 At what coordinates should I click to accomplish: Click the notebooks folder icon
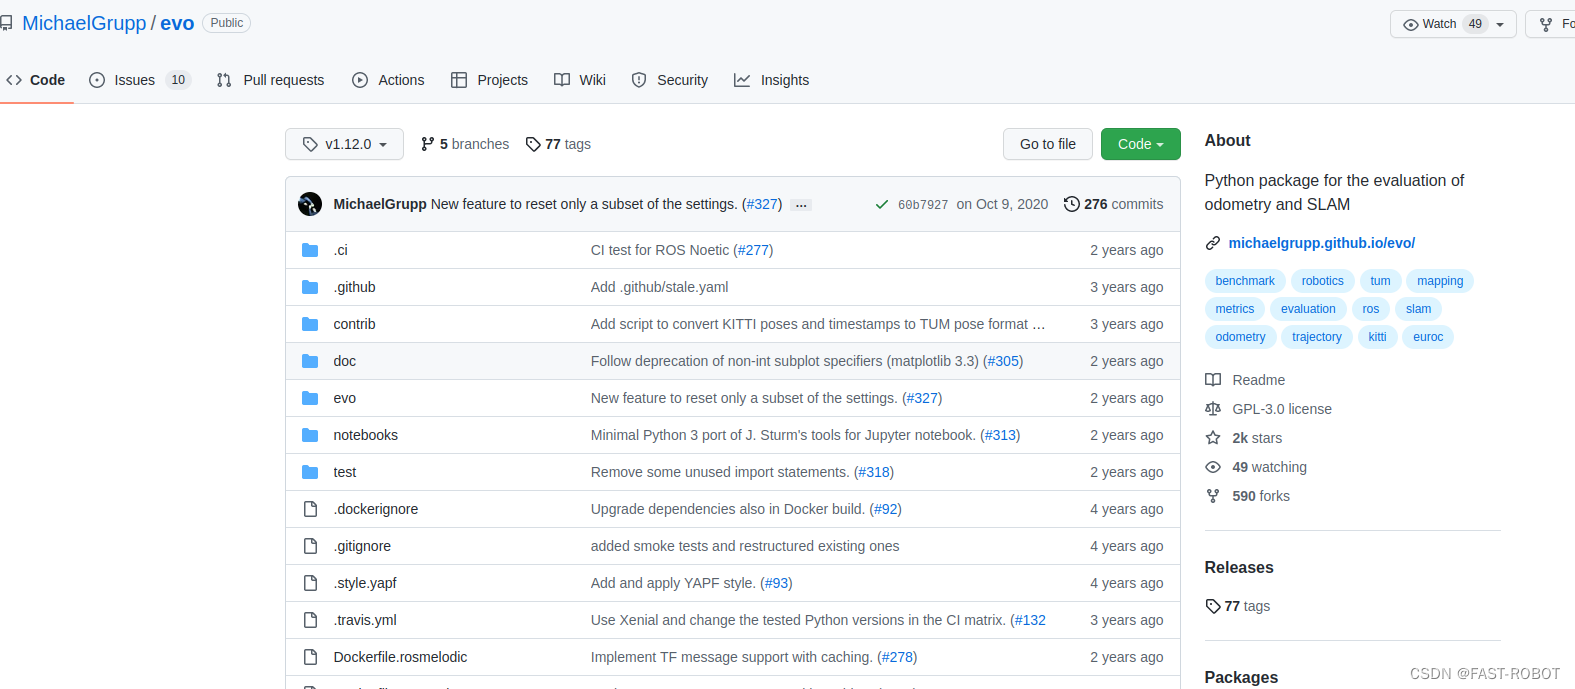pyautogui.click(x=310, y=435)
